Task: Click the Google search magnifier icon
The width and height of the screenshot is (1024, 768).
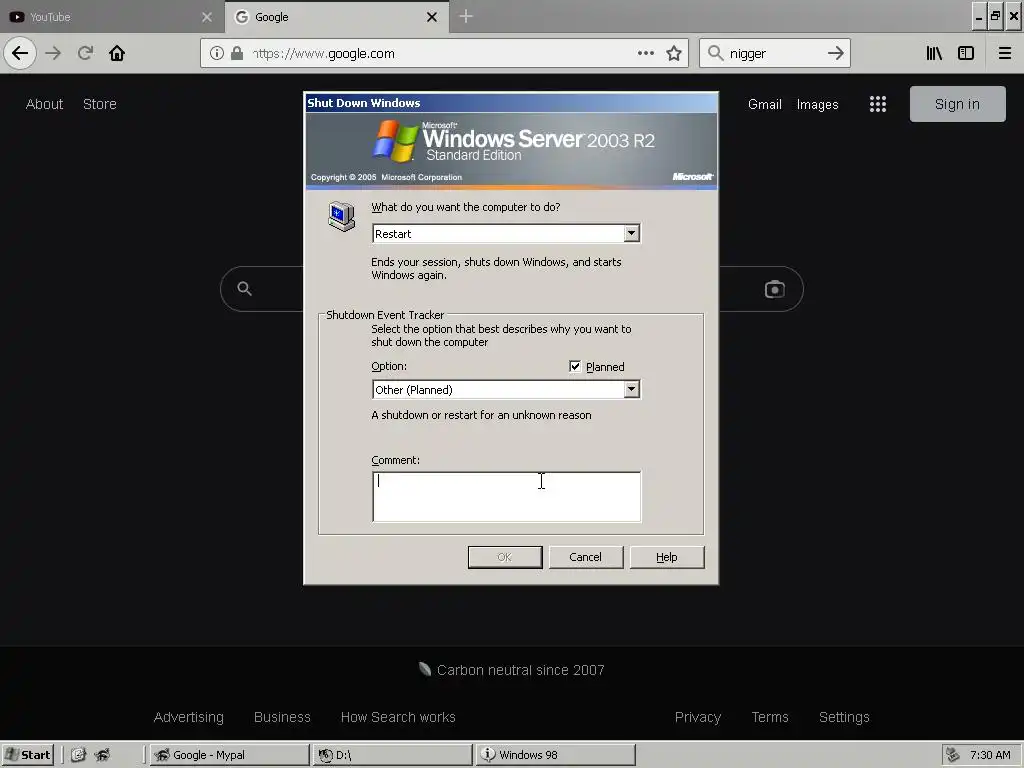Action: (x=244, y=289)
